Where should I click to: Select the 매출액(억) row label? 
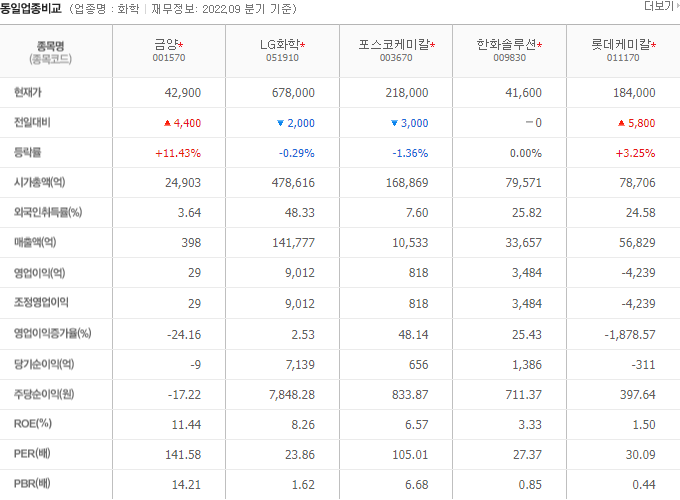[35, 242]
